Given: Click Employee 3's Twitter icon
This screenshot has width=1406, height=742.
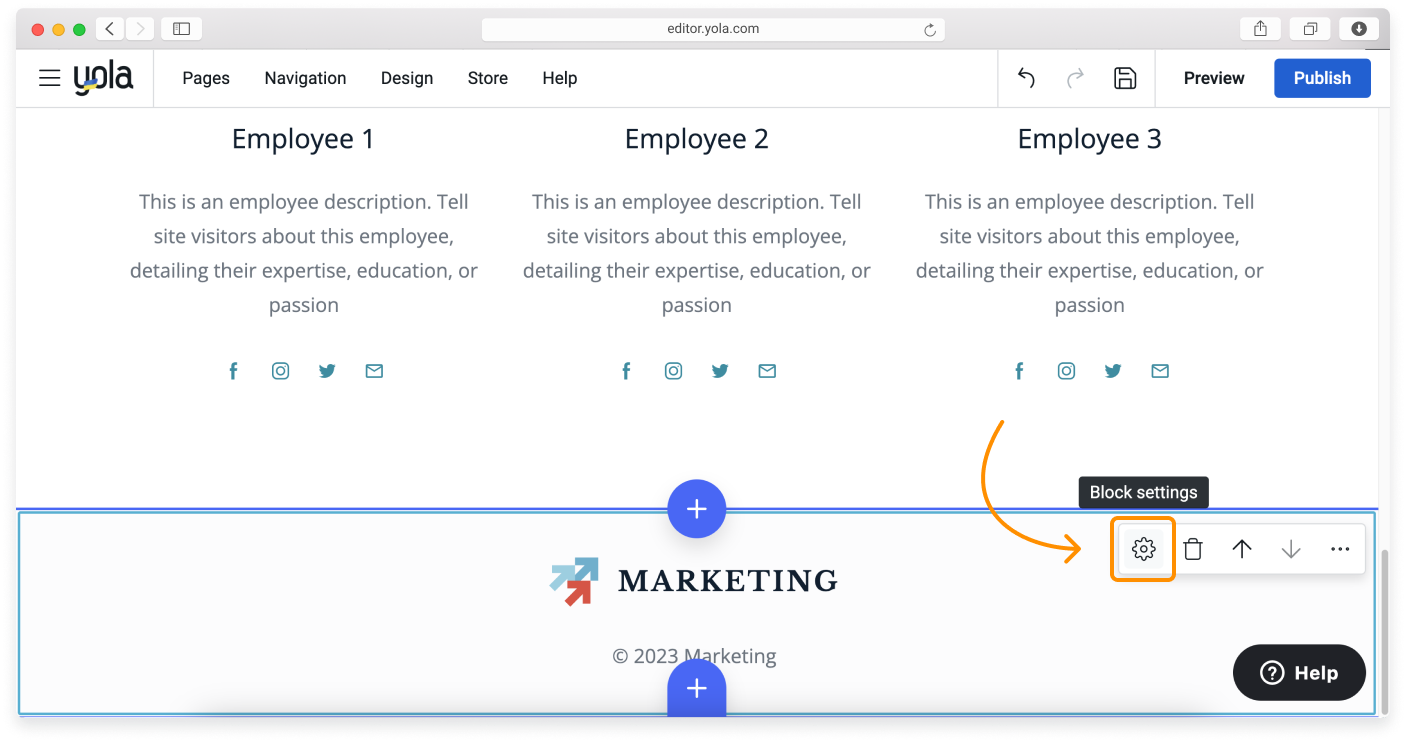Looking at the screenshot, I should (x=1113, y=371).
